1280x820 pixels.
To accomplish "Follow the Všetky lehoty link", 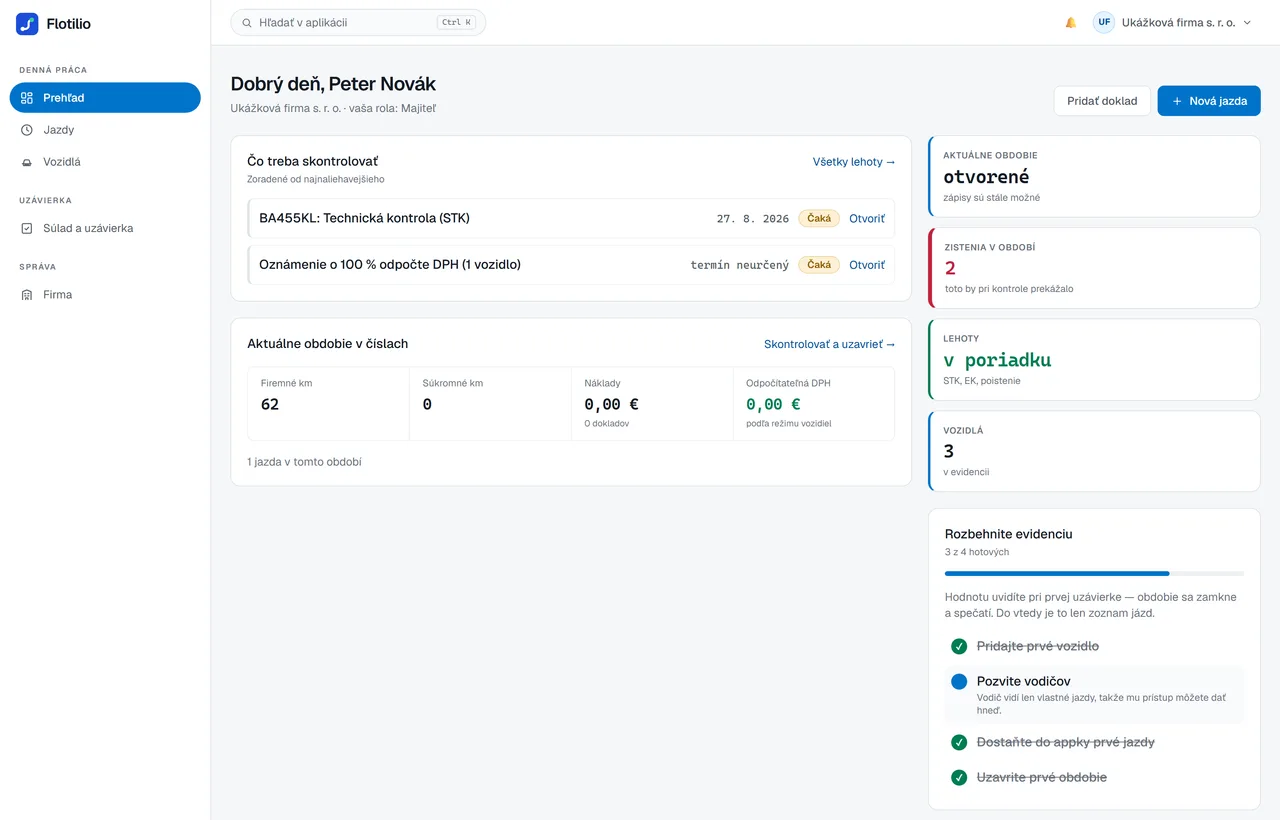I will [x=854, y=161].
